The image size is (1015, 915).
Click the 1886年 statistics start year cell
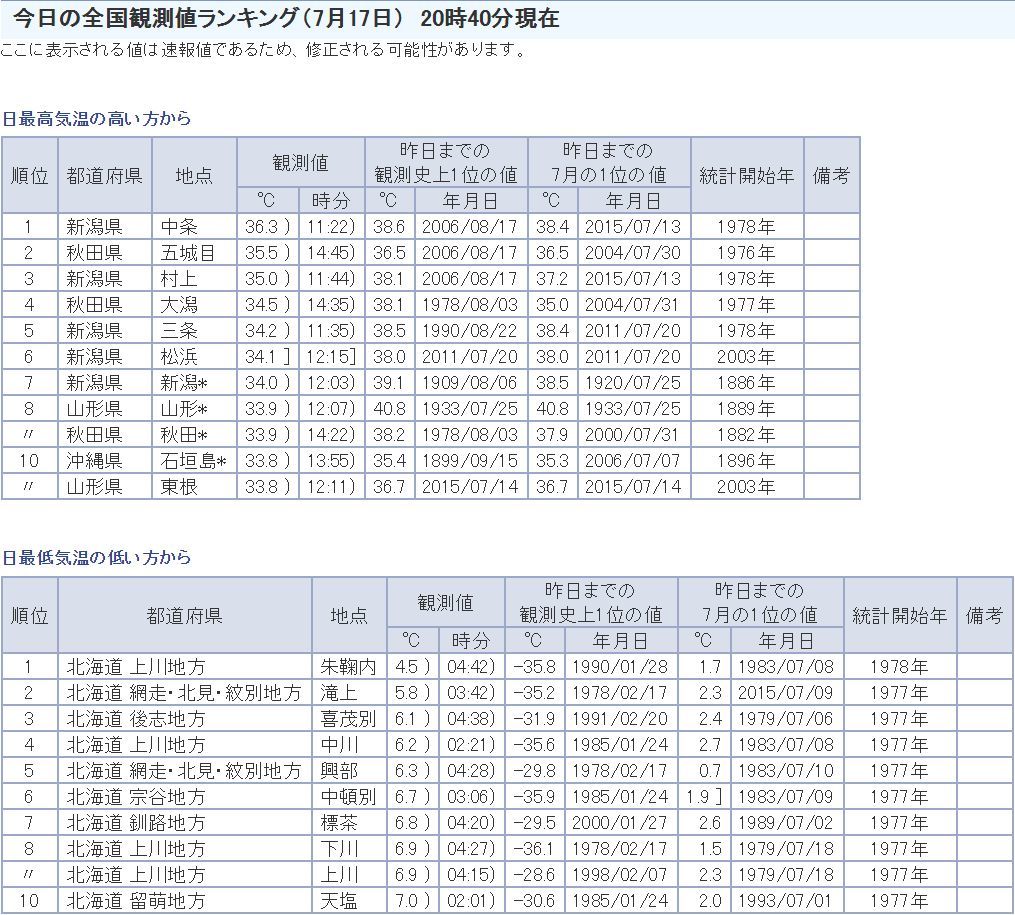coord(745,383)
